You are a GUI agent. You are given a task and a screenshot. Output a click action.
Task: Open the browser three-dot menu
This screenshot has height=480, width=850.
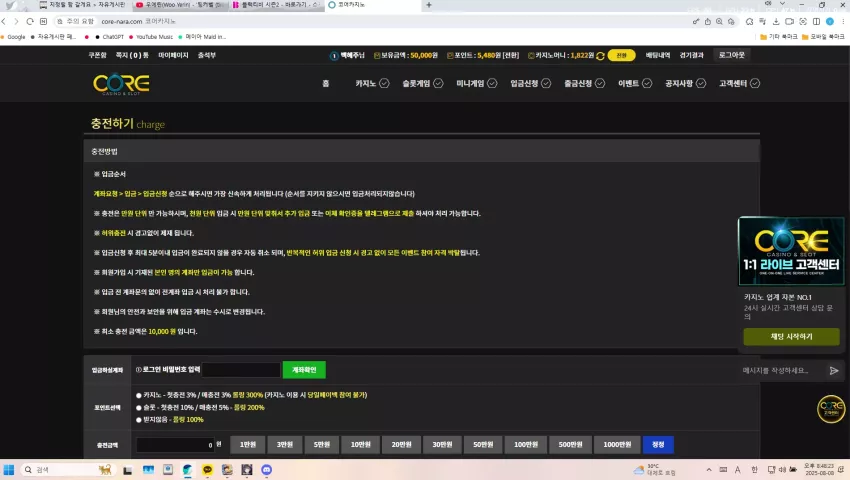[843, 21]
